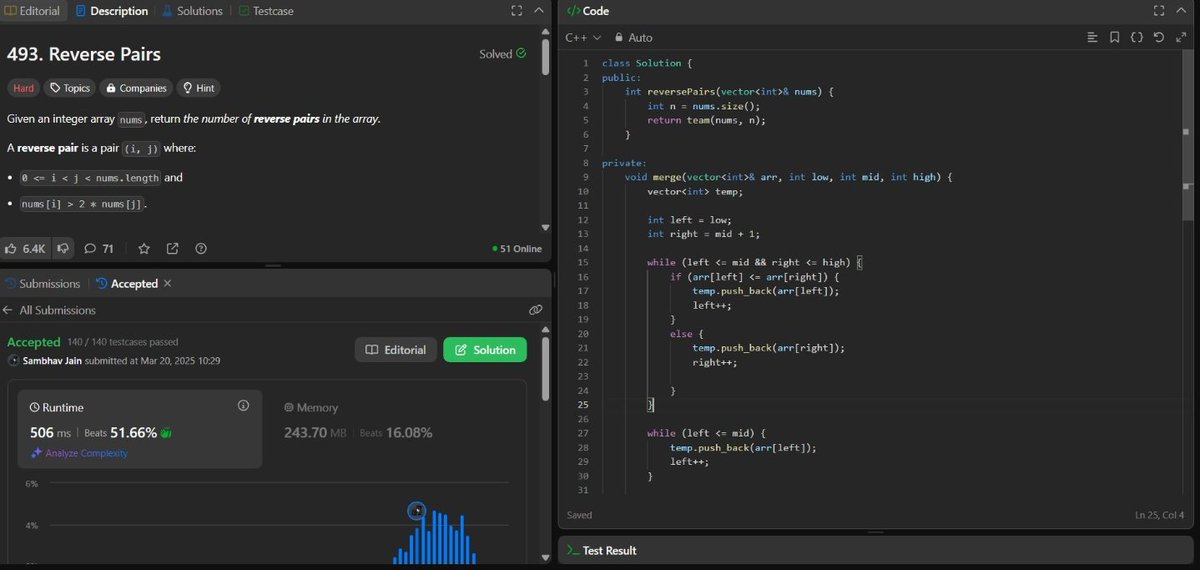Reset code to default with undo icon
1200x570 pixels.
point(1158,37)
